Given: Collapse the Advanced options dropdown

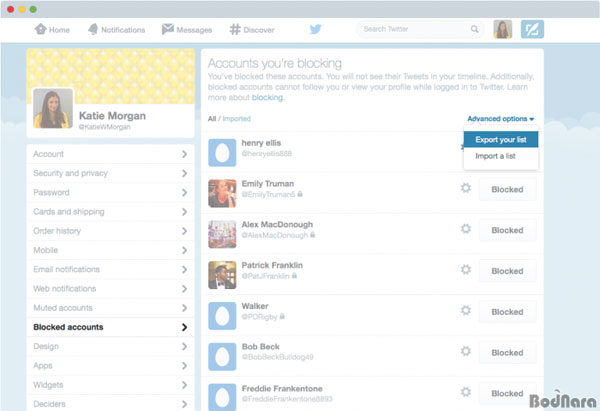Looking at the screenshot, I should 501,119.
